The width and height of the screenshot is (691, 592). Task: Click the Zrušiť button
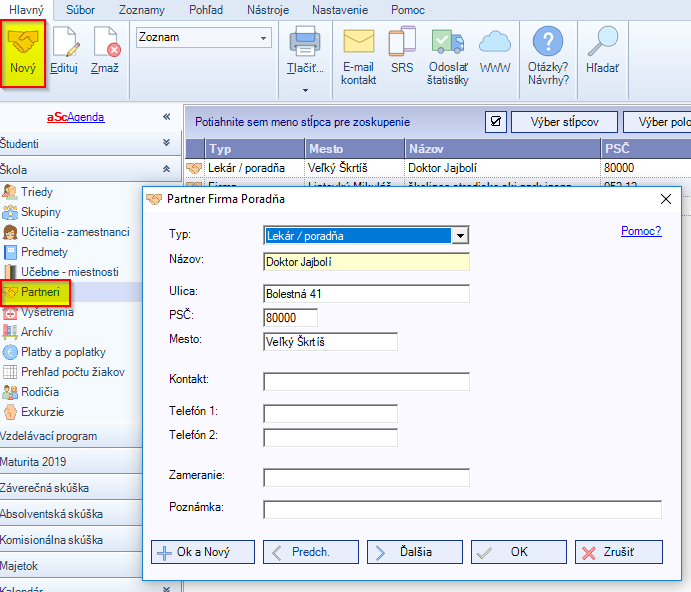[619, 552]
